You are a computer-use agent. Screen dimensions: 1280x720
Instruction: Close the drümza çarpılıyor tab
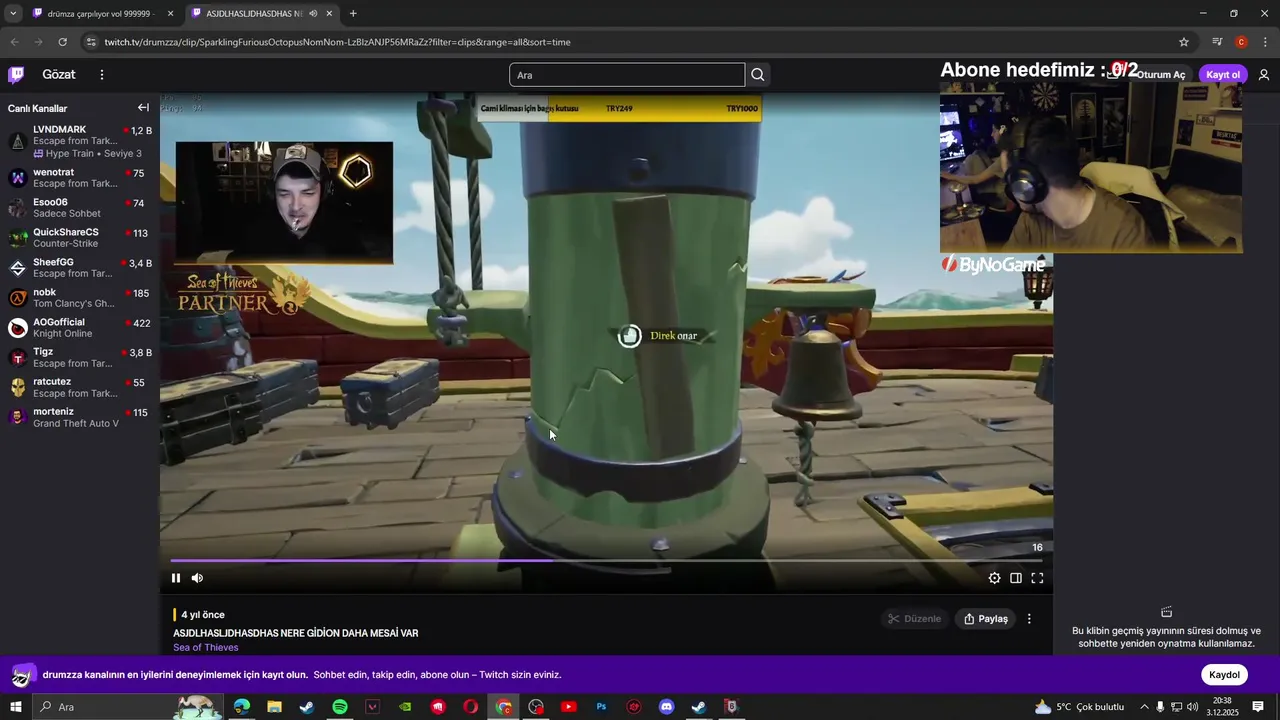pyautogui.click(x=170, y=14)
